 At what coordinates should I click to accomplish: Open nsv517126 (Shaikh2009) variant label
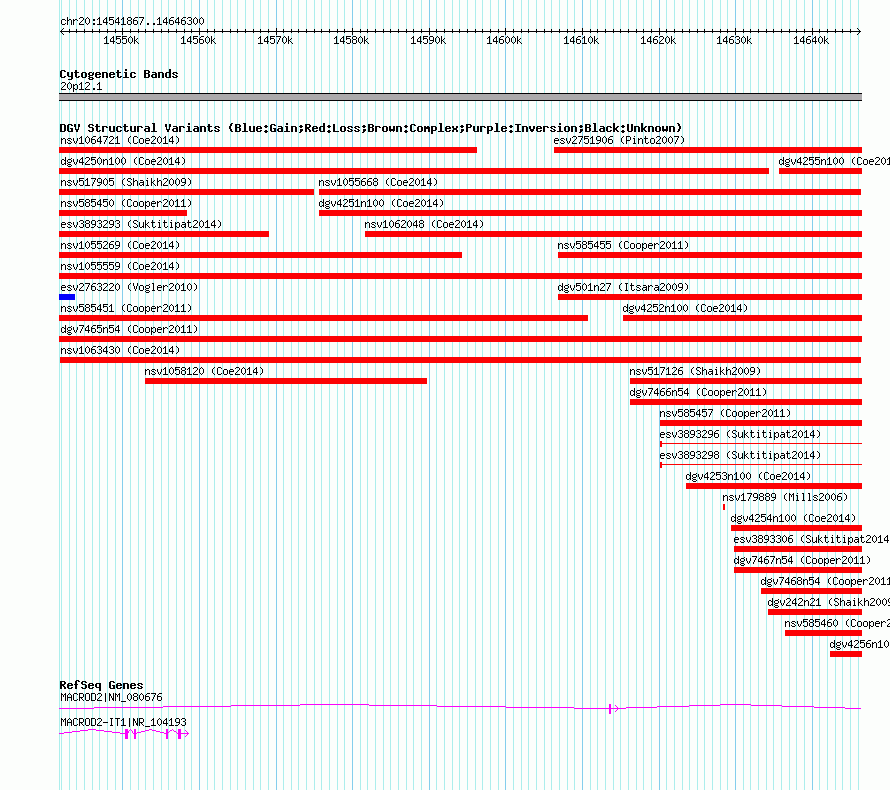pyautogui.click(x=695, y=371)
